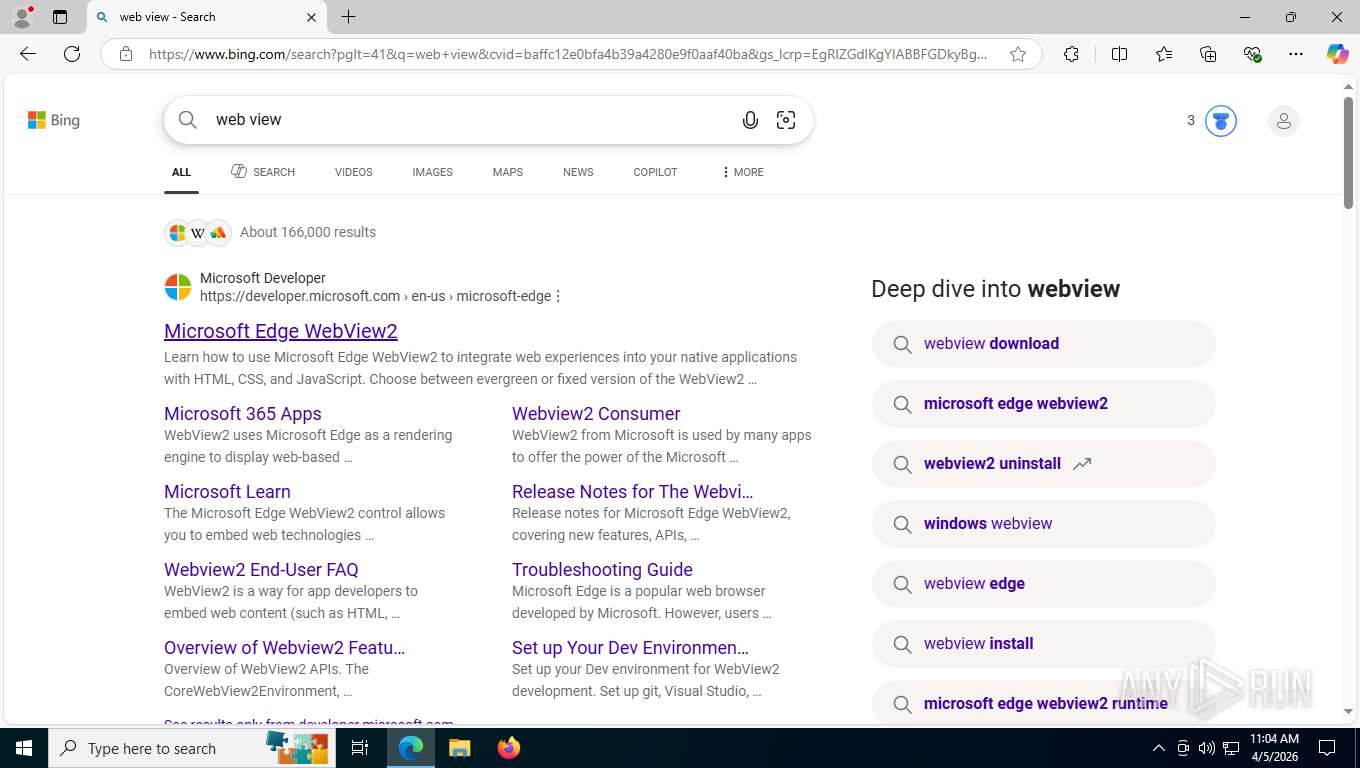1360x768 pixels.
Task: Switch to IMAGES tab
Action: click(x=432, y=172)
